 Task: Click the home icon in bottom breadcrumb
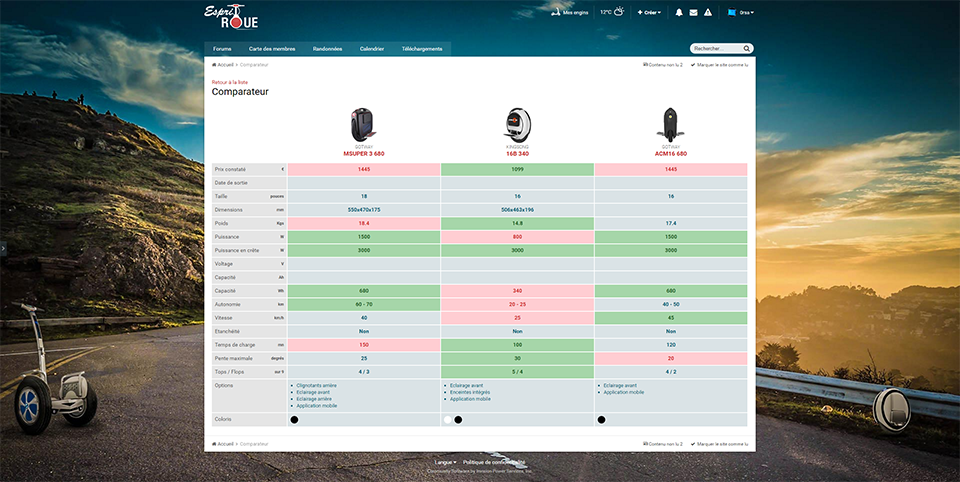pyautogui.click(x=214, y=444)
